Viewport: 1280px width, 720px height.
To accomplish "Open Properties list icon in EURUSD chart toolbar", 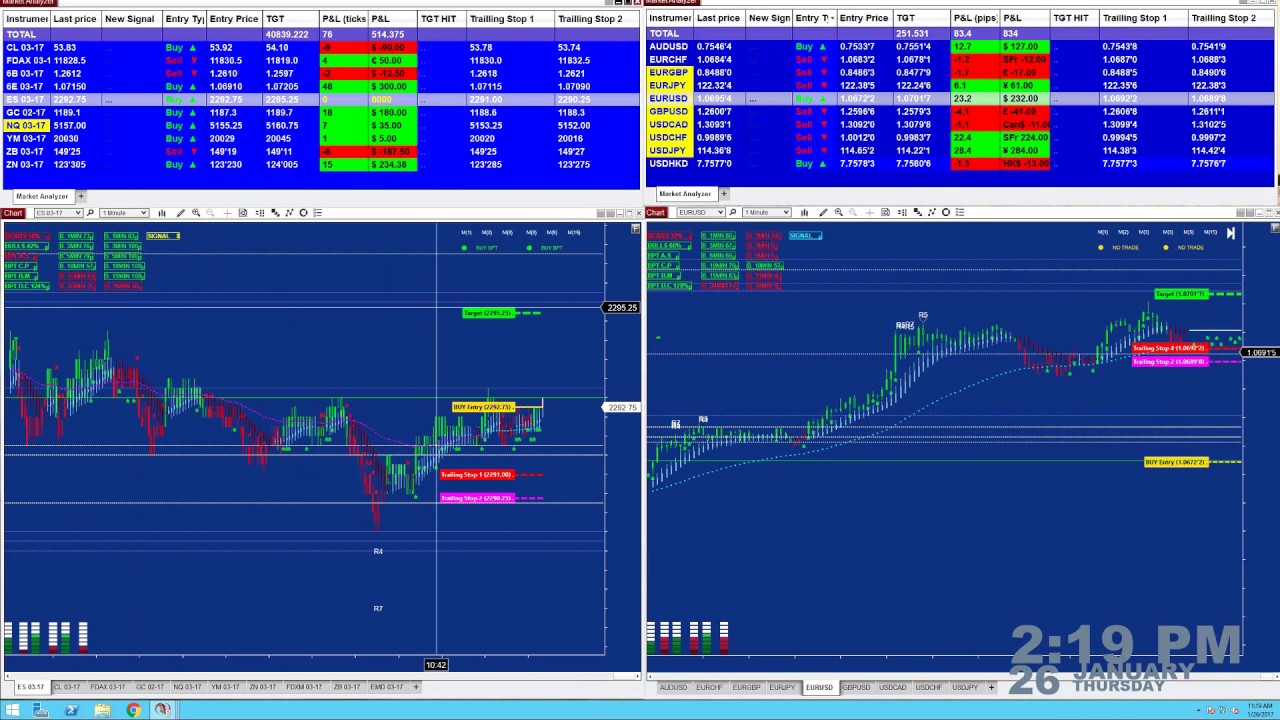I will click(960, 212).
